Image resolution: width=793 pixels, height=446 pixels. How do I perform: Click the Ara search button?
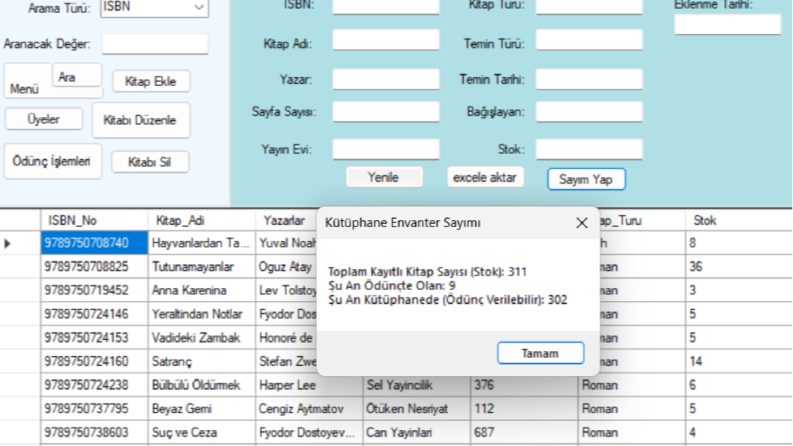click(77, 76)
